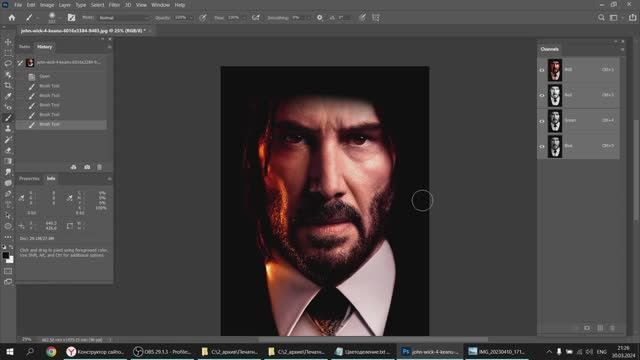Open the Info panel menu
The image size is (640, 360).
(x=109, y=179)
